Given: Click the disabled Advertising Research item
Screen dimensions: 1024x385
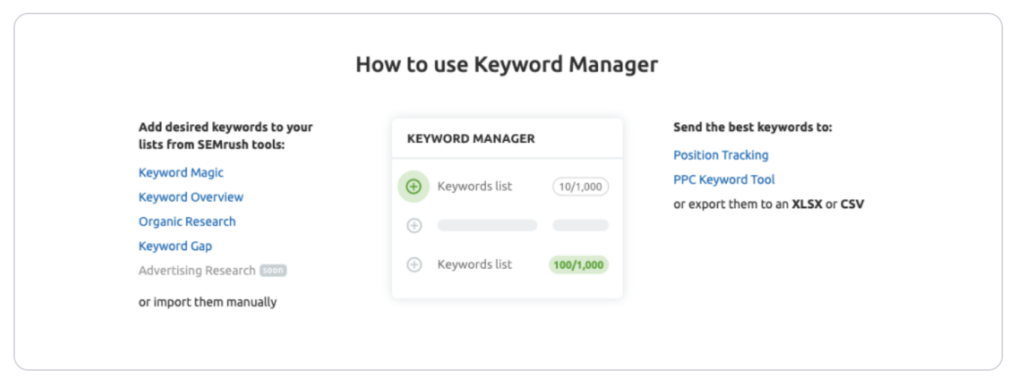Looking at the screenshot, I should 197,270.
